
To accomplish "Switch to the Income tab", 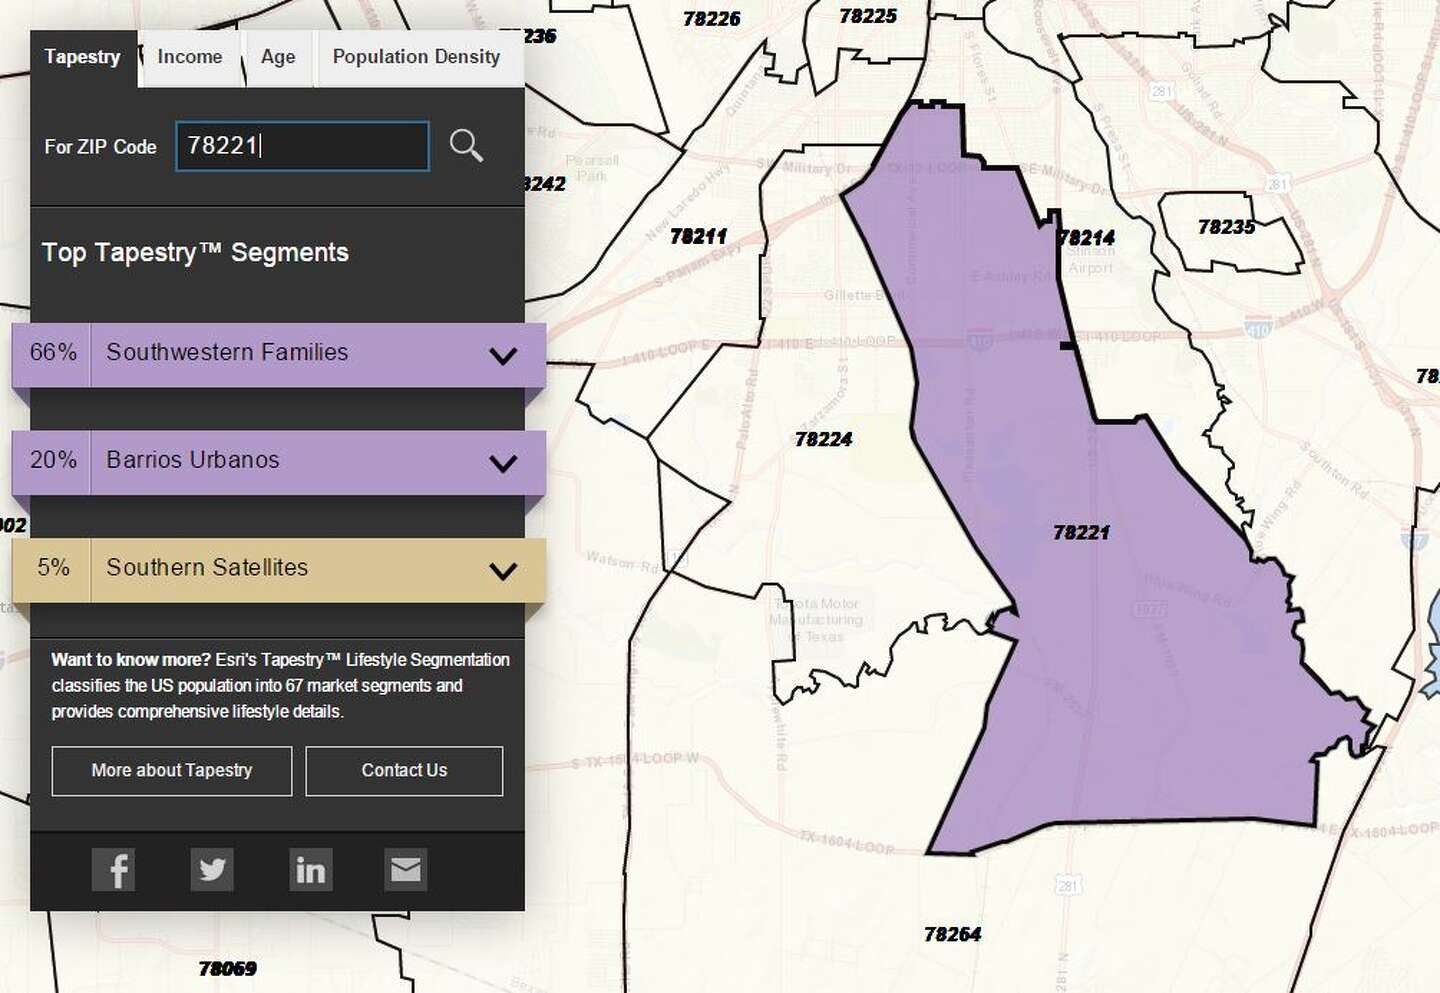I will [190, 57].
